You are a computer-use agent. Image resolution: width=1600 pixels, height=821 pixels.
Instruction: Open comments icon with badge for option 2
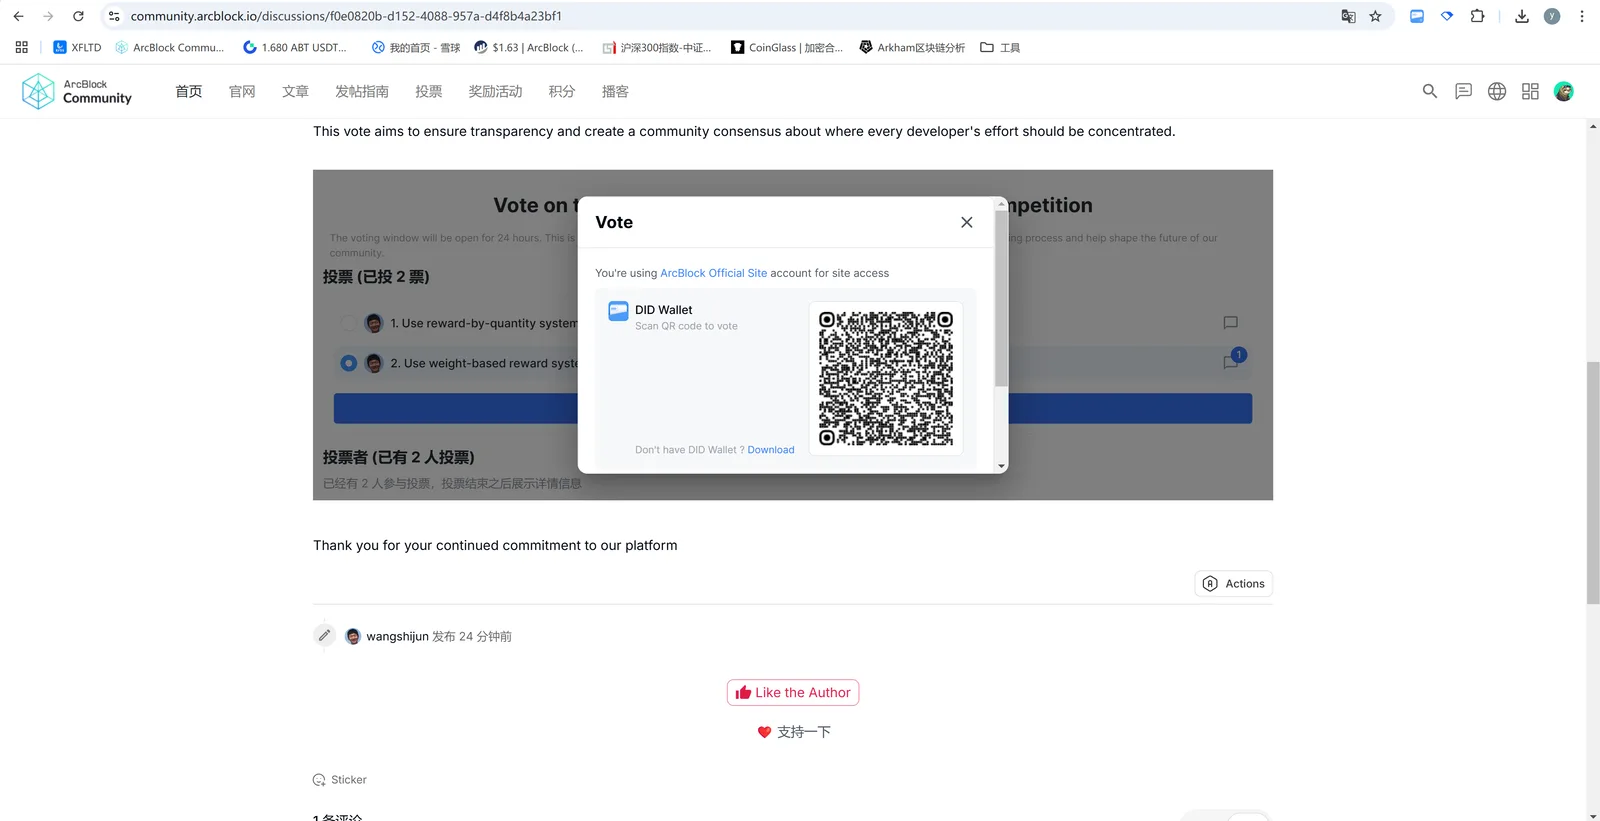tap(1233, 360)
